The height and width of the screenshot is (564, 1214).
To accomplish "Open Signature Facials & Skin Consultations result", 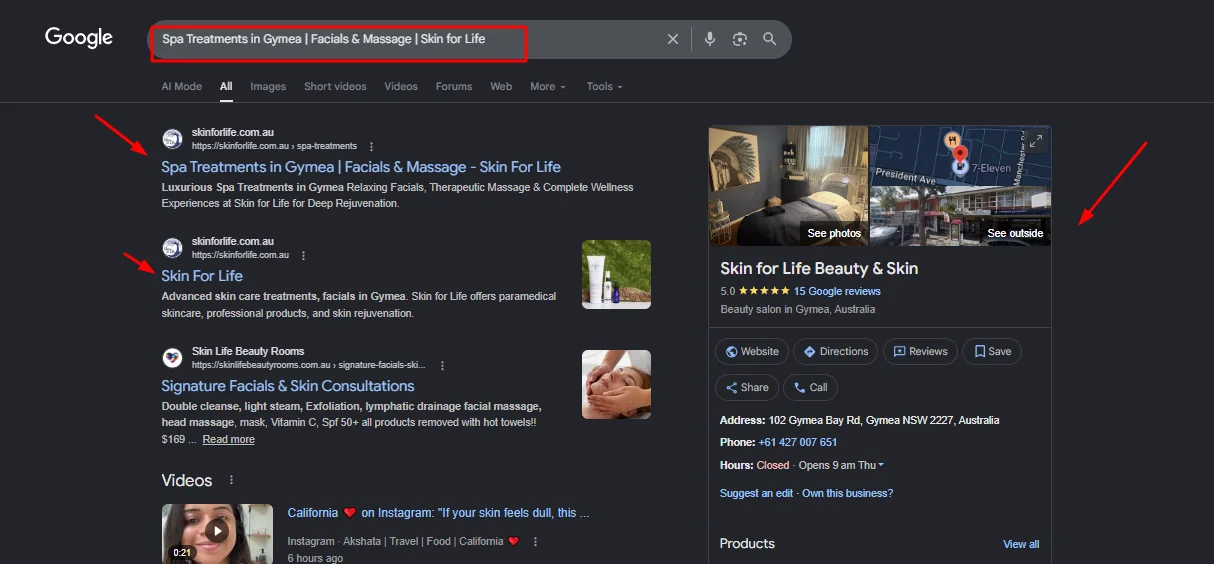I will point(288,386).
